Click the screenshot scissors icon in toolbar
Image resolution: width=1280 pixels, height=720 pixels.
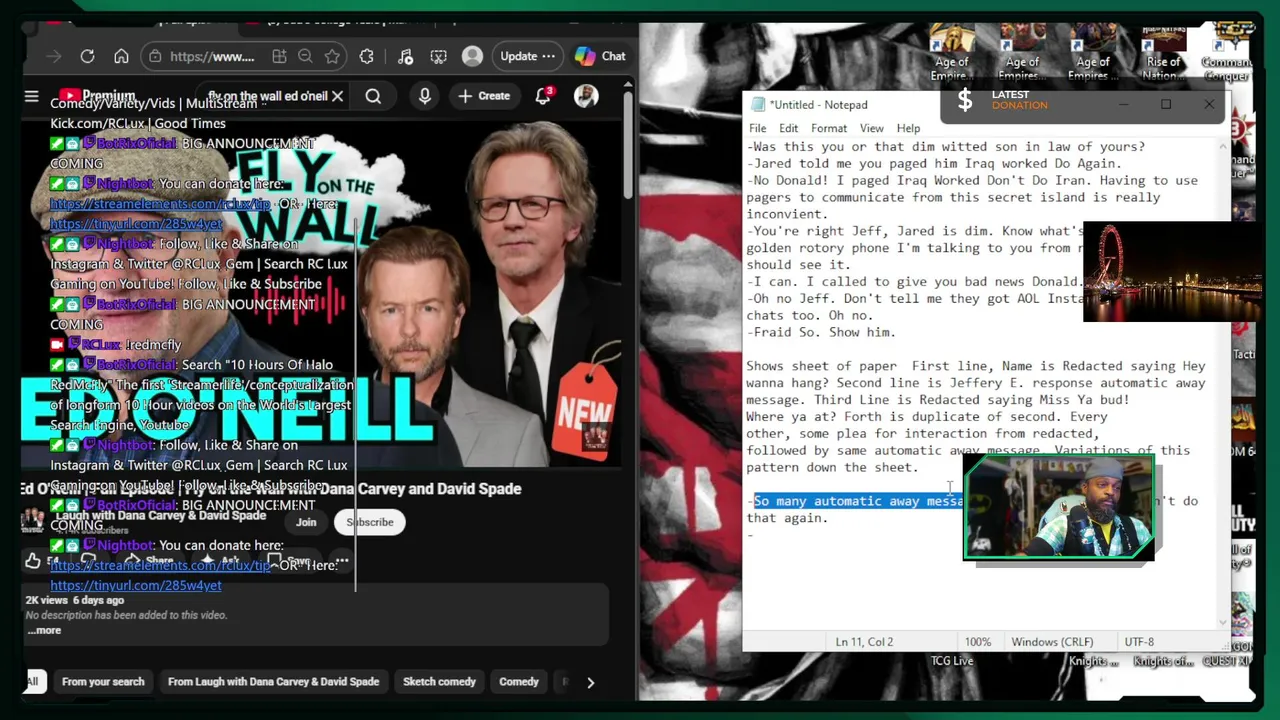click(438, 57)
